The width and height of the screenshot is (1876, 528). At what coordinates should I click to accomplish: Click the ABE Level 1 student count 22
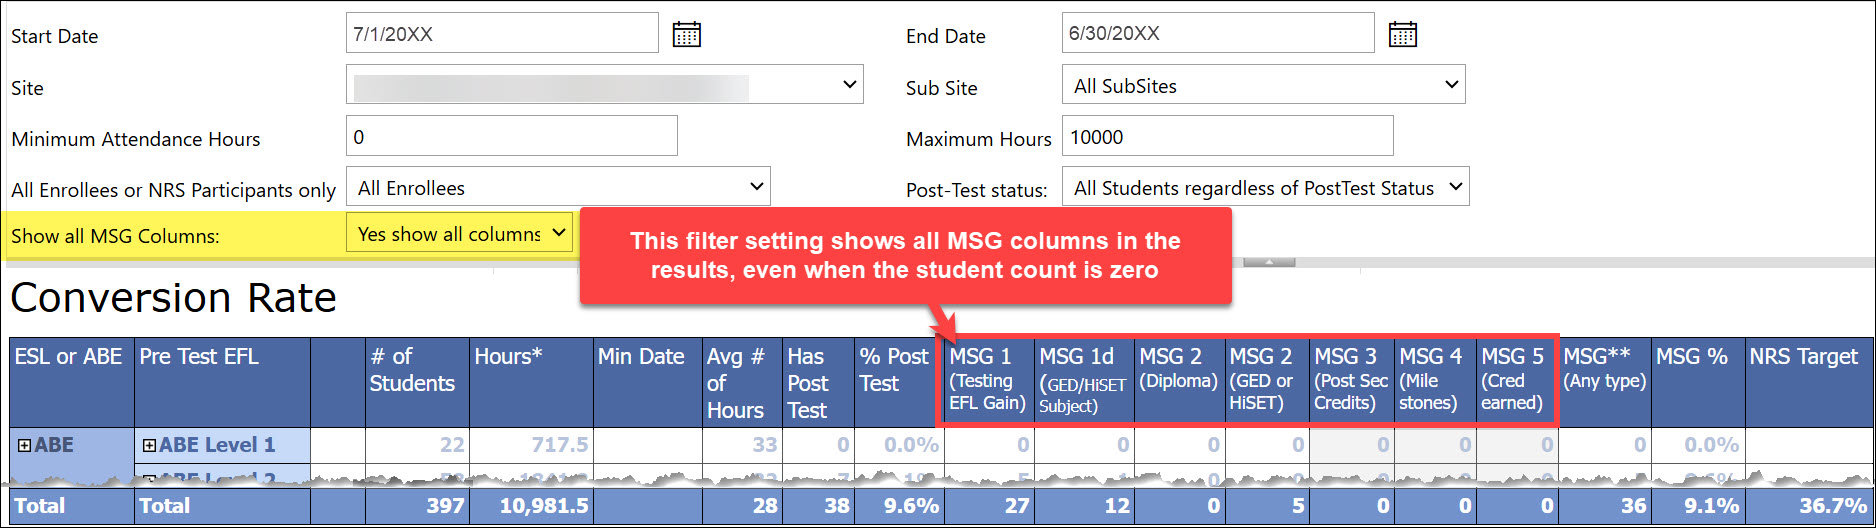coord(452,445)
